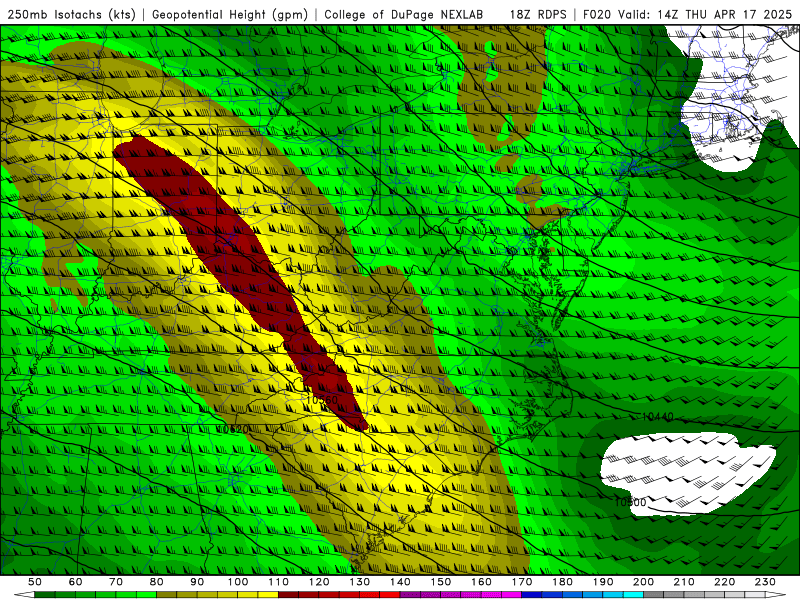
Task: Select the dark blue swatch right of 170
Action: [x=532, y=595]
